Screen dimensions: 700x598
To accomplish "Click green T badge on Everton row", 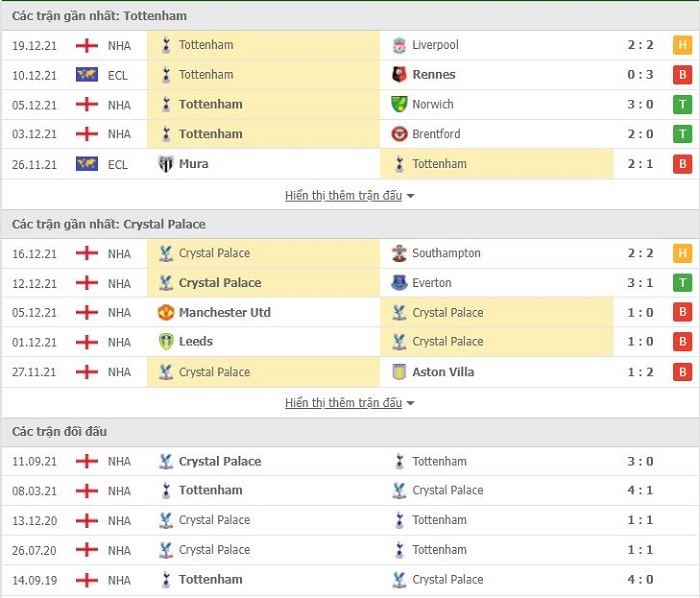I will coord(682,283).
